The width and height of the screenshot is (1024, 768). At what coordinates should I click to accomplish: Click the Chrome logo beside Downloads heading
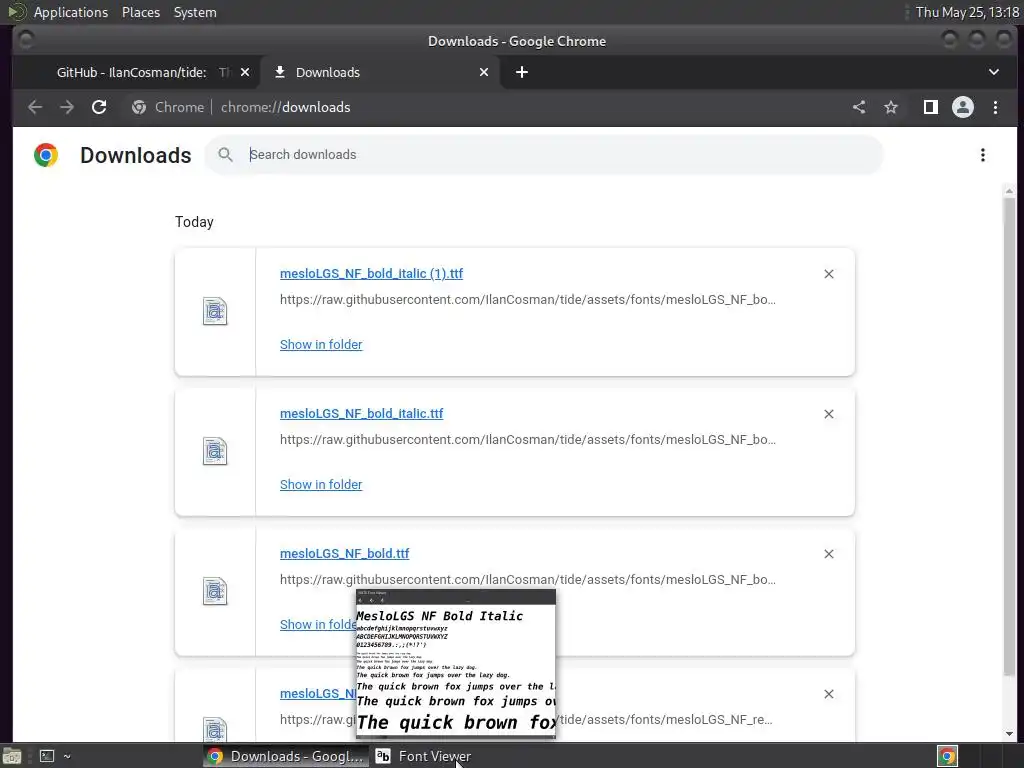46,155
